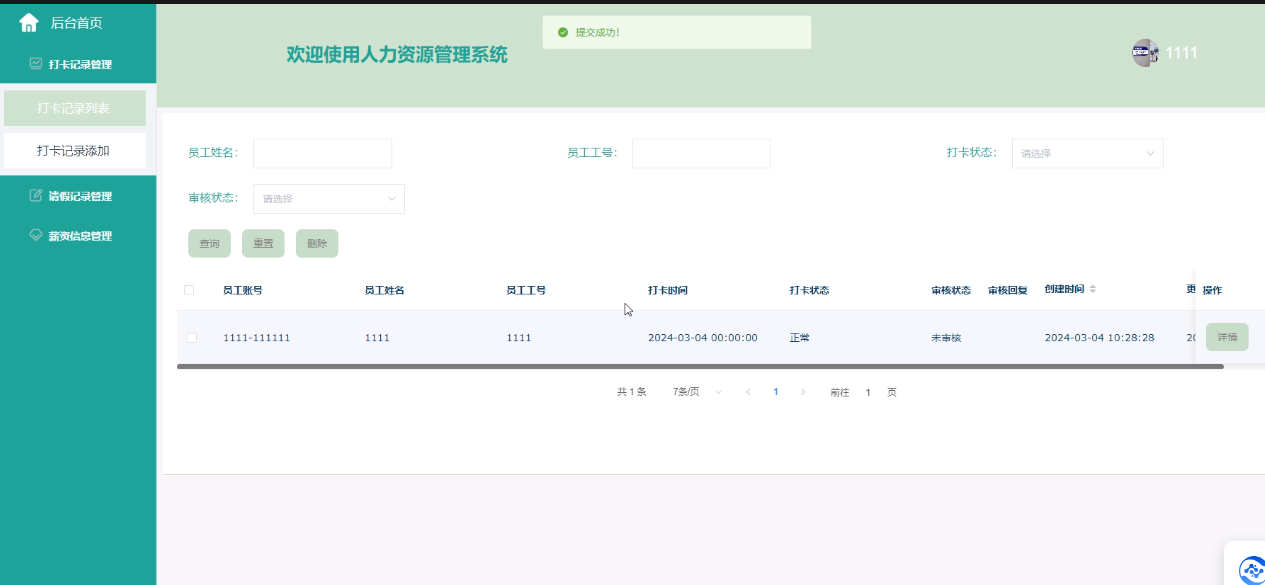This screenshot has width=1265, height=585.
Task: Go to next page arrow
Action: coord(802,392)
